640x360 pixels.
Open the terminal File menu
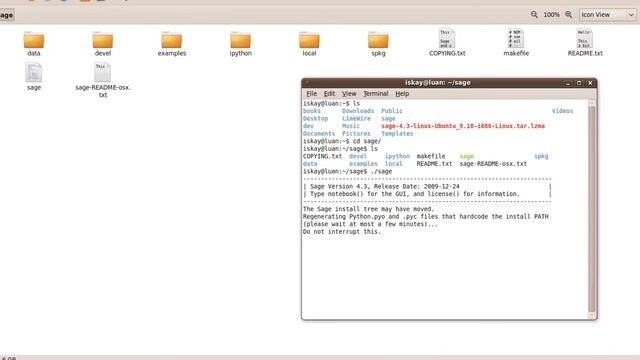(x=311, y=93)
